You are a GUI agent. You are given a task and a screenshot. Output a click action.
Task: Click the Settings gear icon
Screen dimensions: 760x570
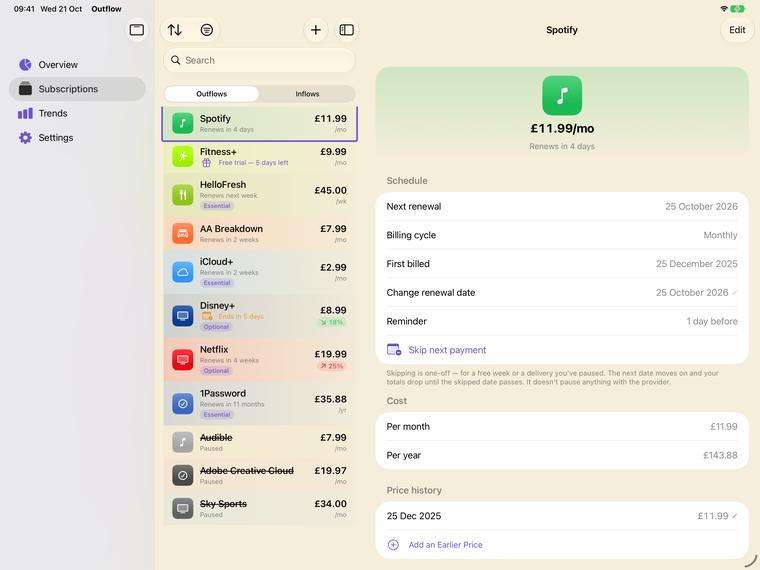(25, 138)
